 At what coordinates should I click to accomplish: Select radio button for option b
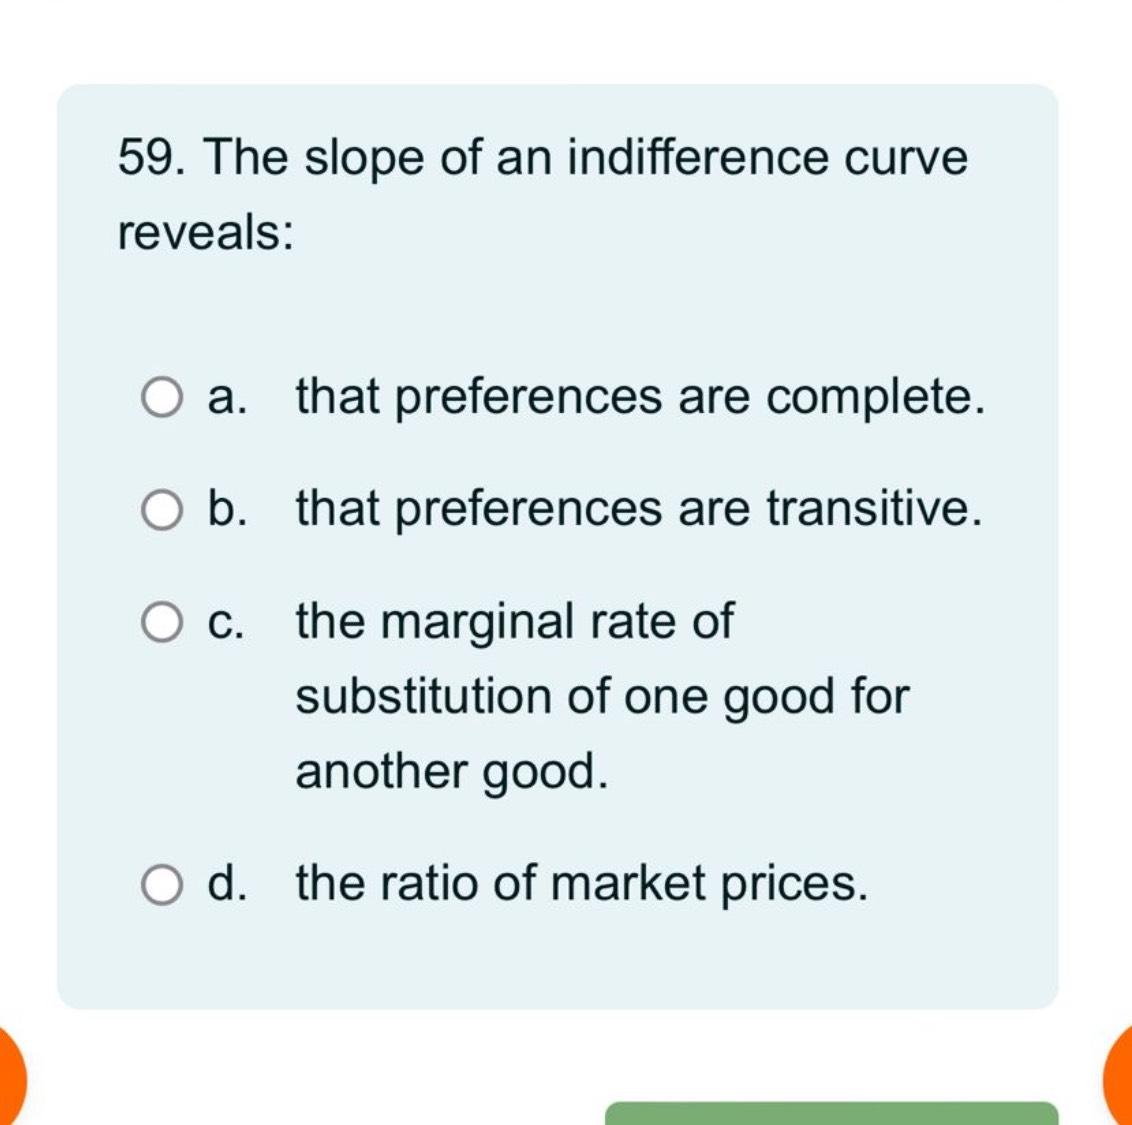(x=162, y=509)
